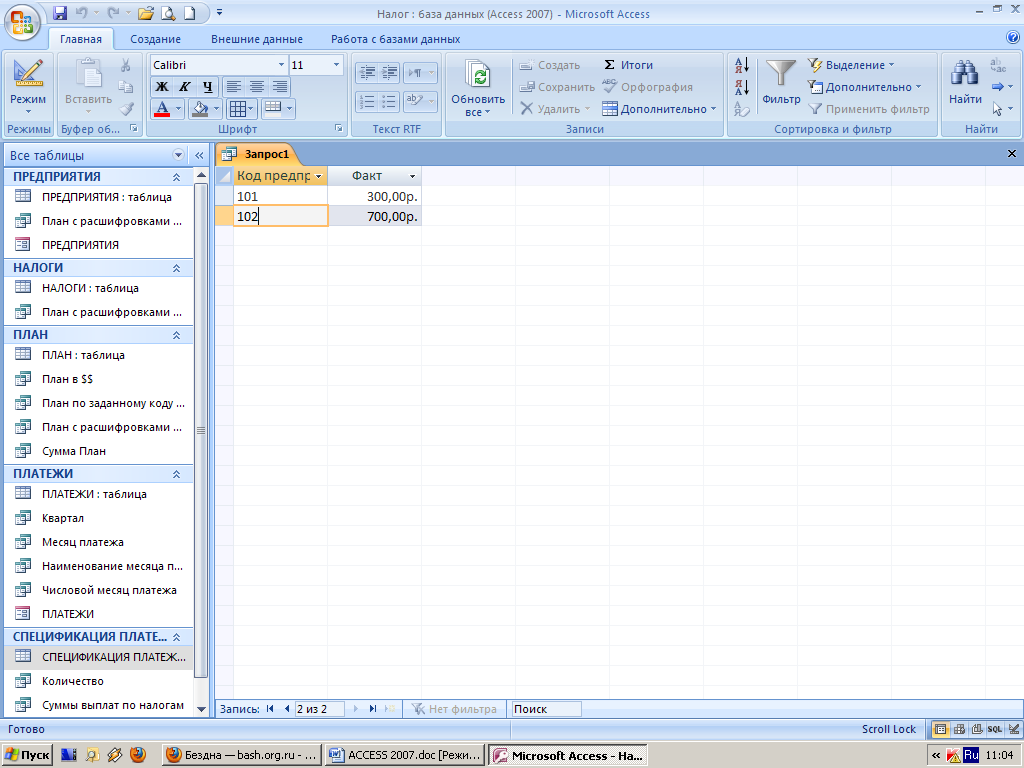
Task: Open Дополнительно in Записи group
Action: (659, 109)
